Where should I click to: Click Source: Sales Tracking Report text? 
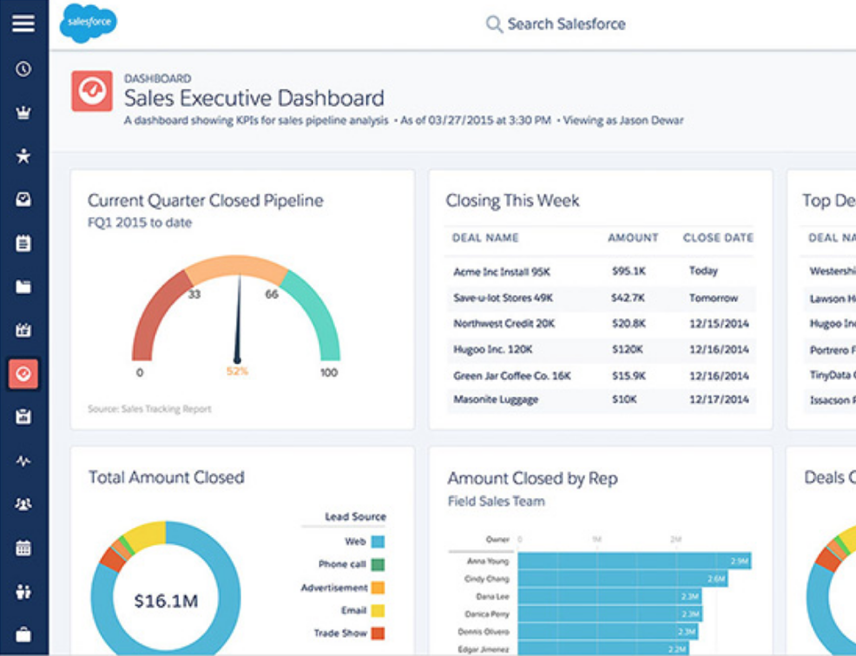pos(149,409)
